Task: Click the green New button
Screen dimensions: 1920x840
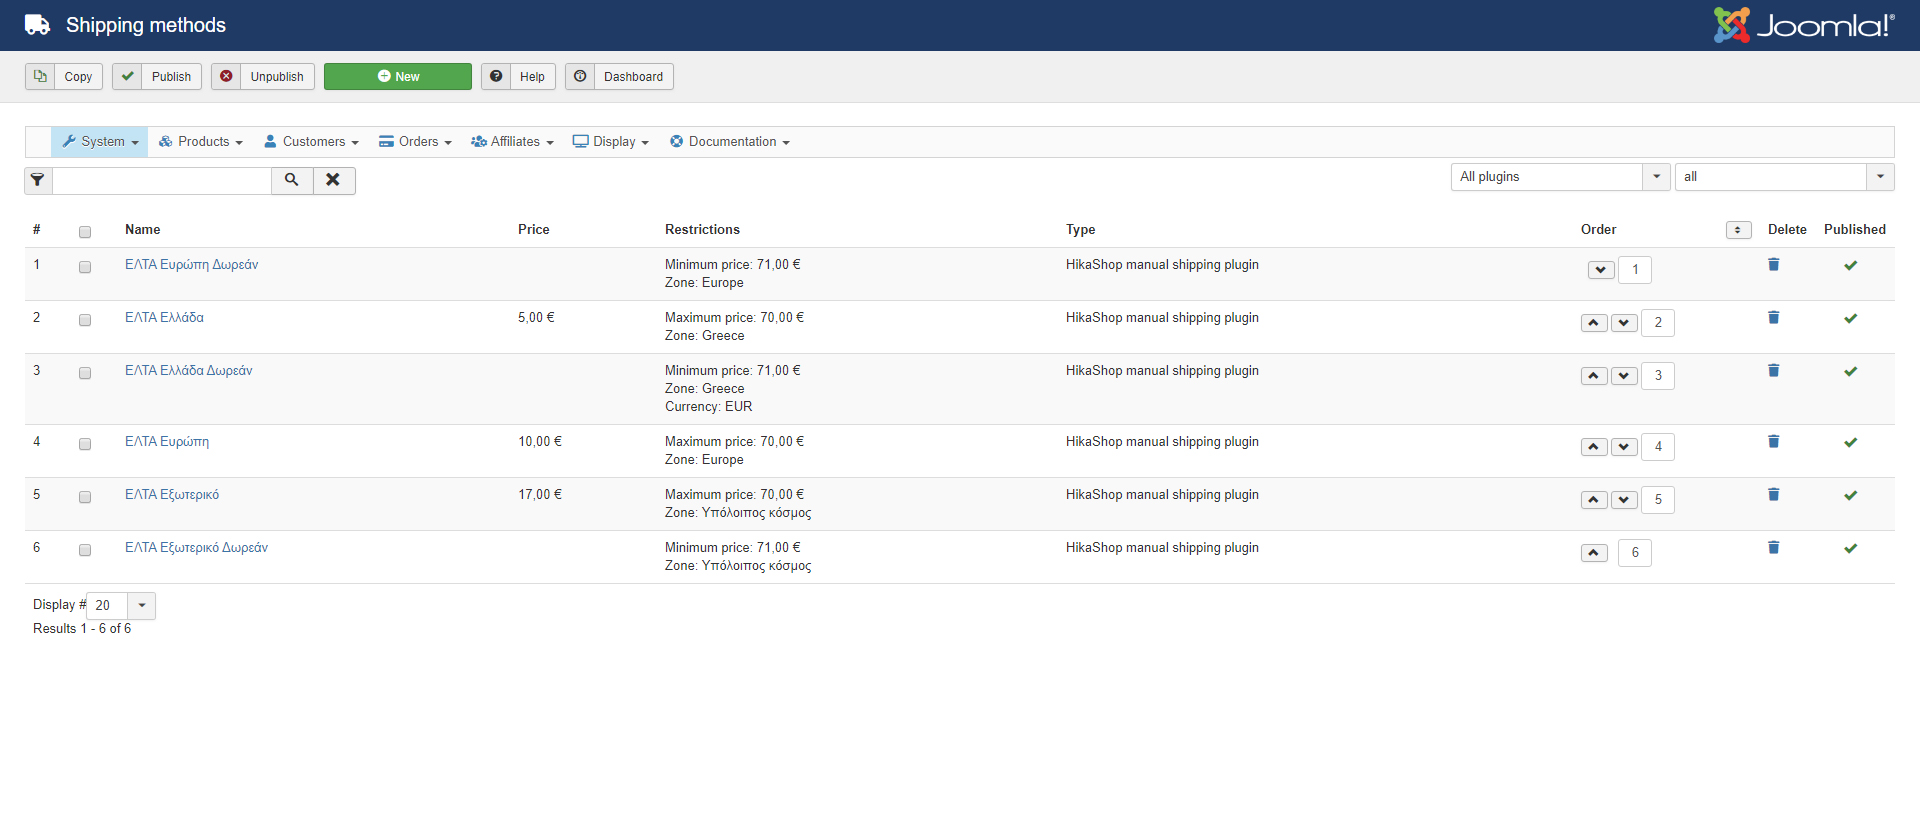Action: point(398,77)
